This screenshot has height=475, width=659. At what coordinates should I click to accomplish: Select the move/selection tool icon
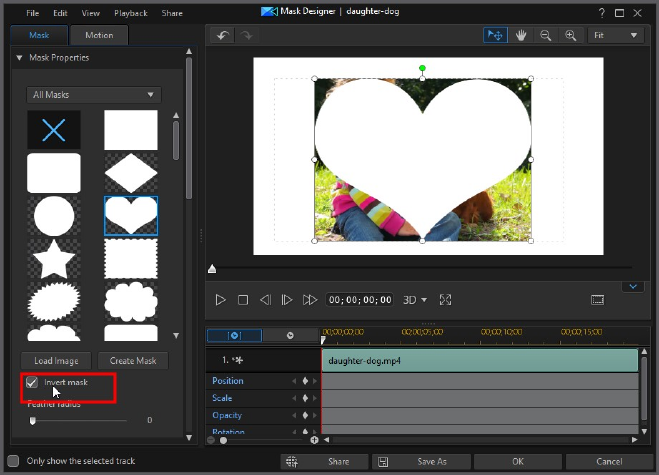[x=495, y=35]
